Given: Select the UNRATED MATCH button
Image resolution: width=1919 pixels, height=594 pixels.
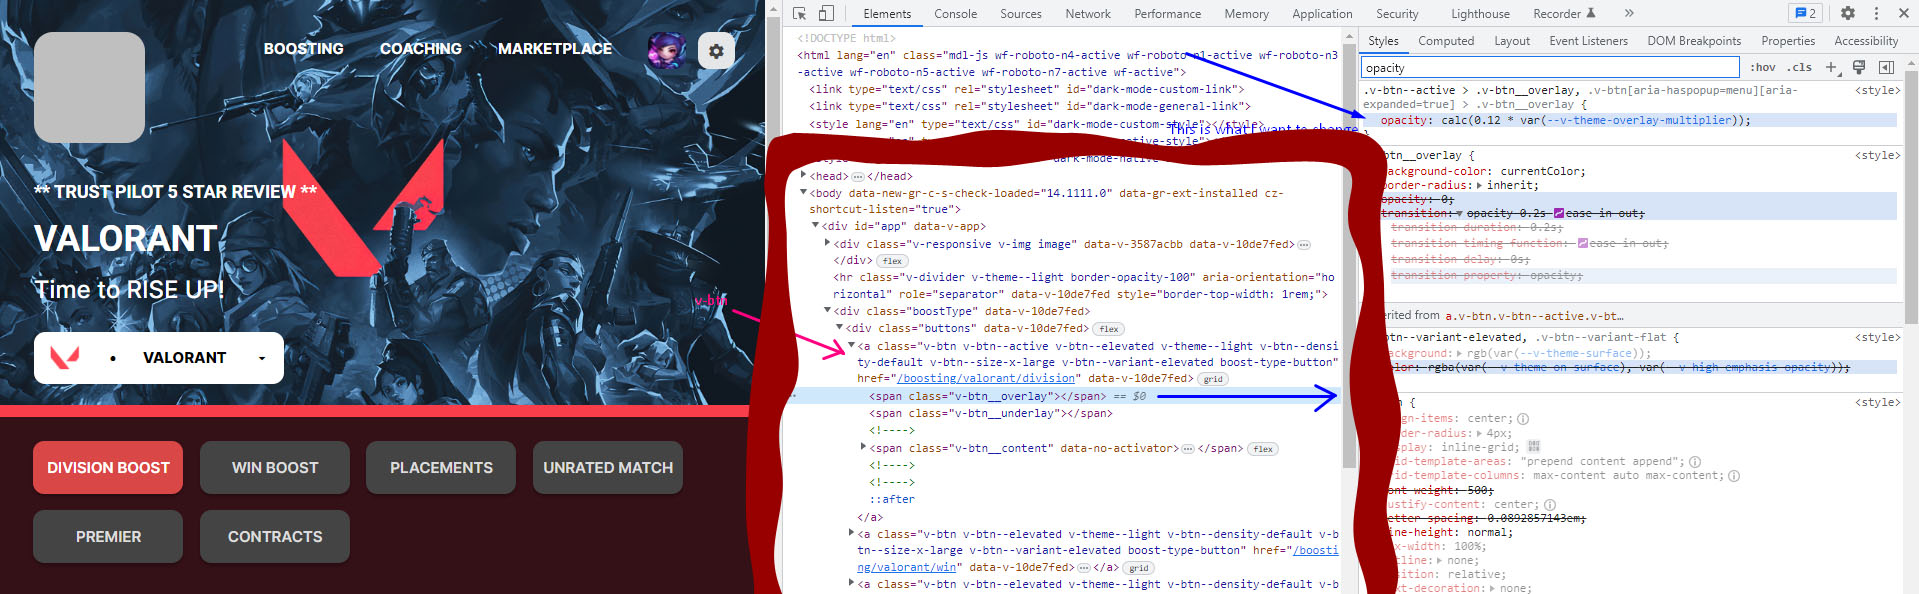Looking at the screenshot, I should point(608,467).
